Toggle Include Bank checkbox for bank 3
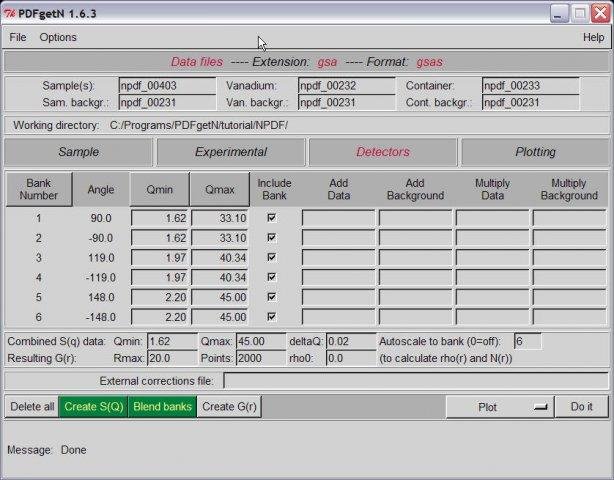The height and width of the screenshot is (480, 614). pos(271,257)
